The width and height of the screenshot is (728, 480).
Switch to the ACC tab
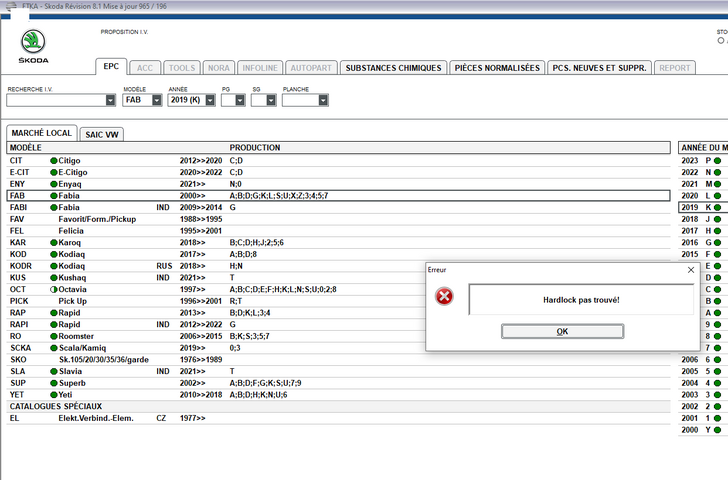coord(145,68)
